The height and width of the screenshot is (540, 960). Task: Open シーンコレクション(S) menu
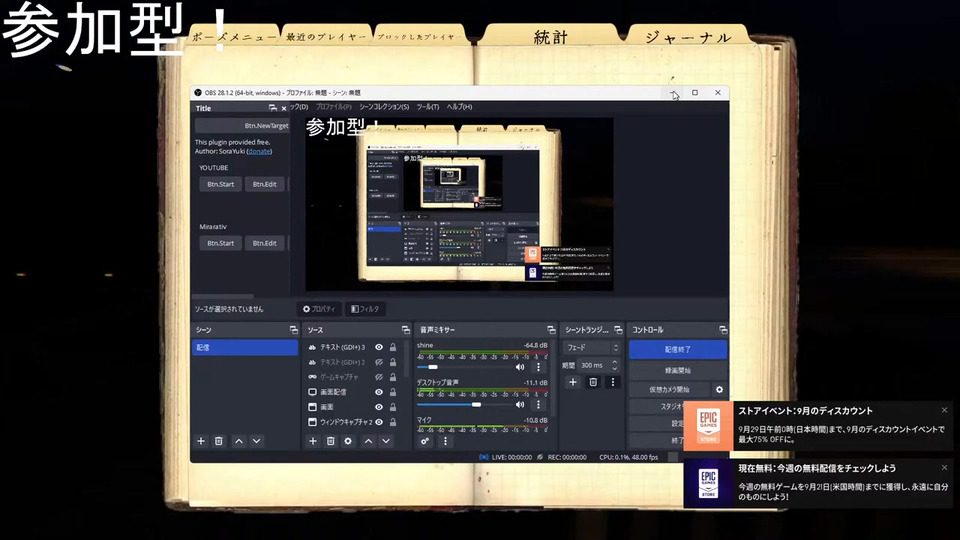click(384, 107)
